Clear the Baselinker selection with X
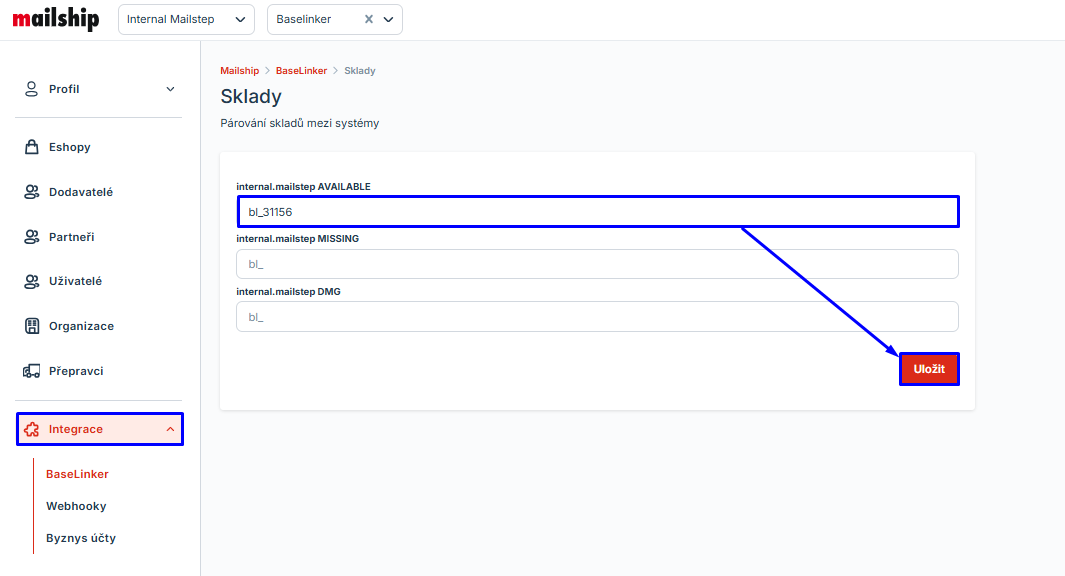This screenshot has width=1065, height=576. click(368, 19)
